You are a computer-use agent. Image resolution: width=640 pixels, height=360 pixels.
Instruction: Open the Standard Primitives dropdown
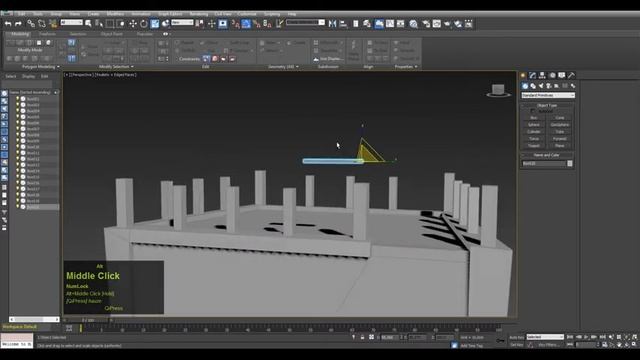[548, 95]
